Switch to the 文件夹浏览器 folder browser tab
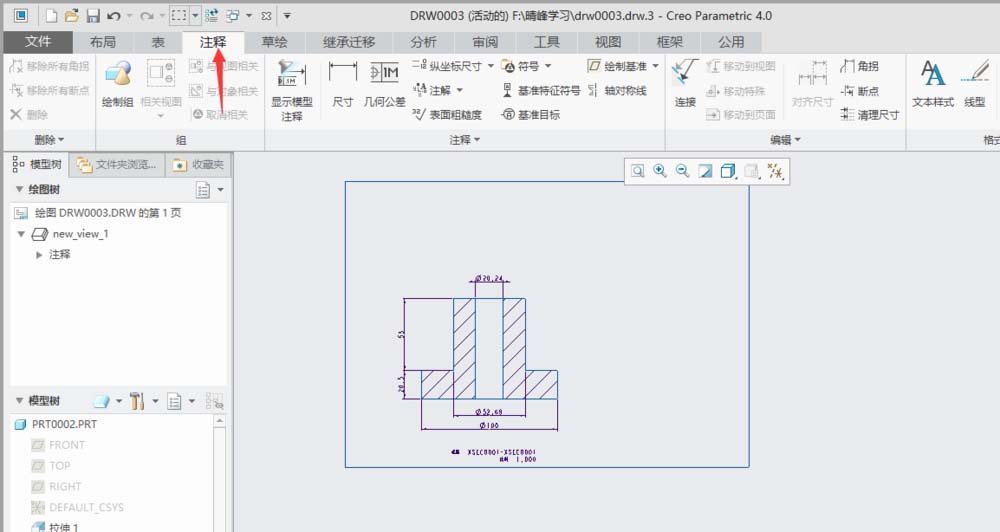This screenshot has width=1000, height=532. [x=117, y=164]
